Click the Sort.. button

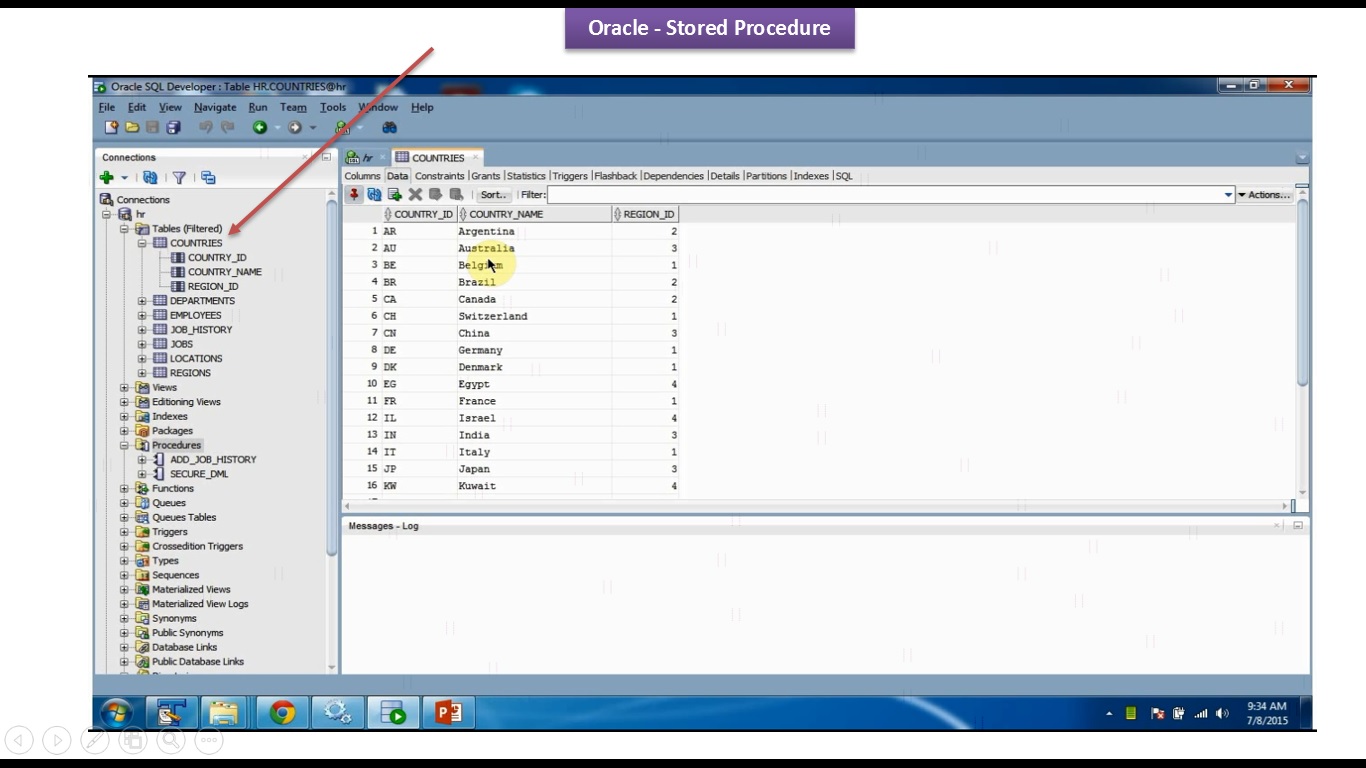(x=494, y=195)
